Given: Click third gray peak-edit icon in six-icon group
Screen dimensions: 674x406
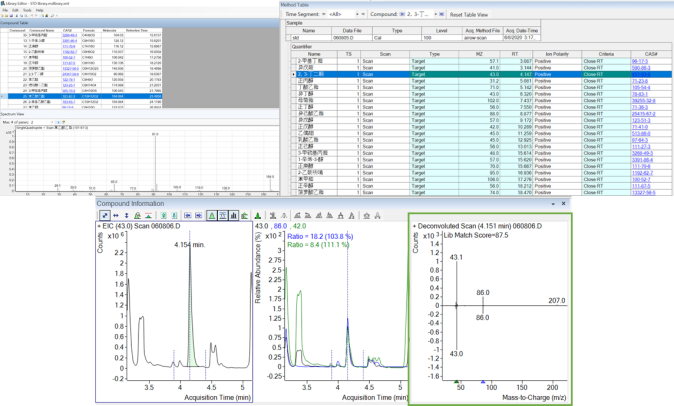Looking at the screenshot, I should (x=319, y=216).
